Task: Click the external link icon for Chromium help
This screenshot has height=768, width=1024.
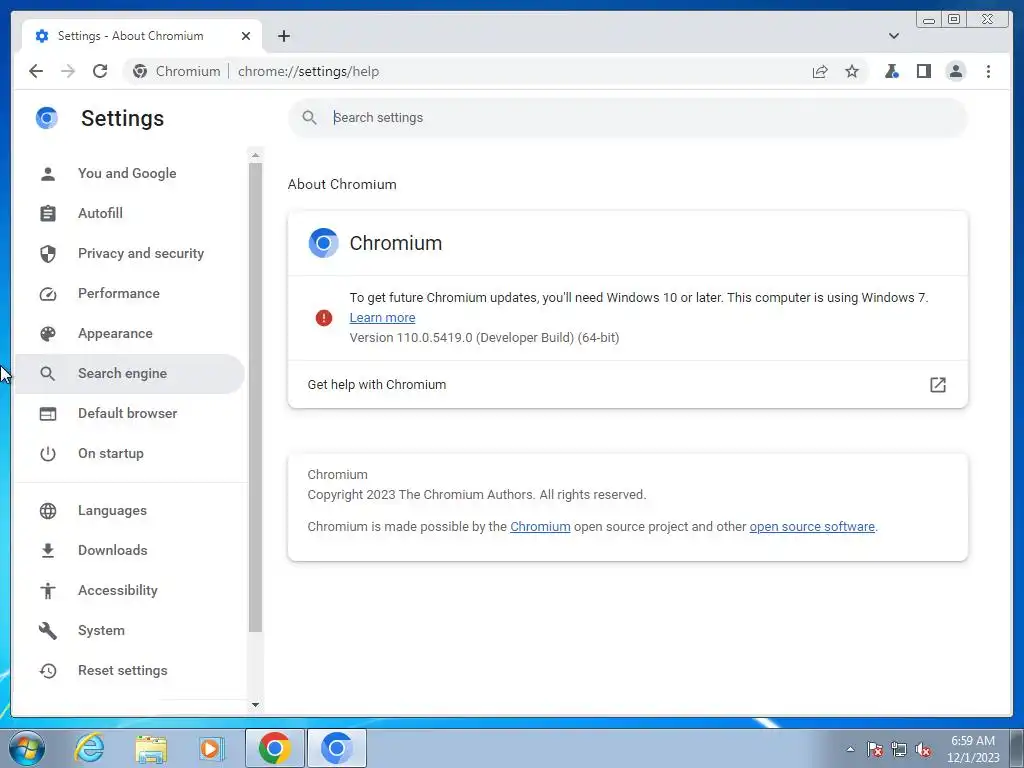Action: (938, 385)
